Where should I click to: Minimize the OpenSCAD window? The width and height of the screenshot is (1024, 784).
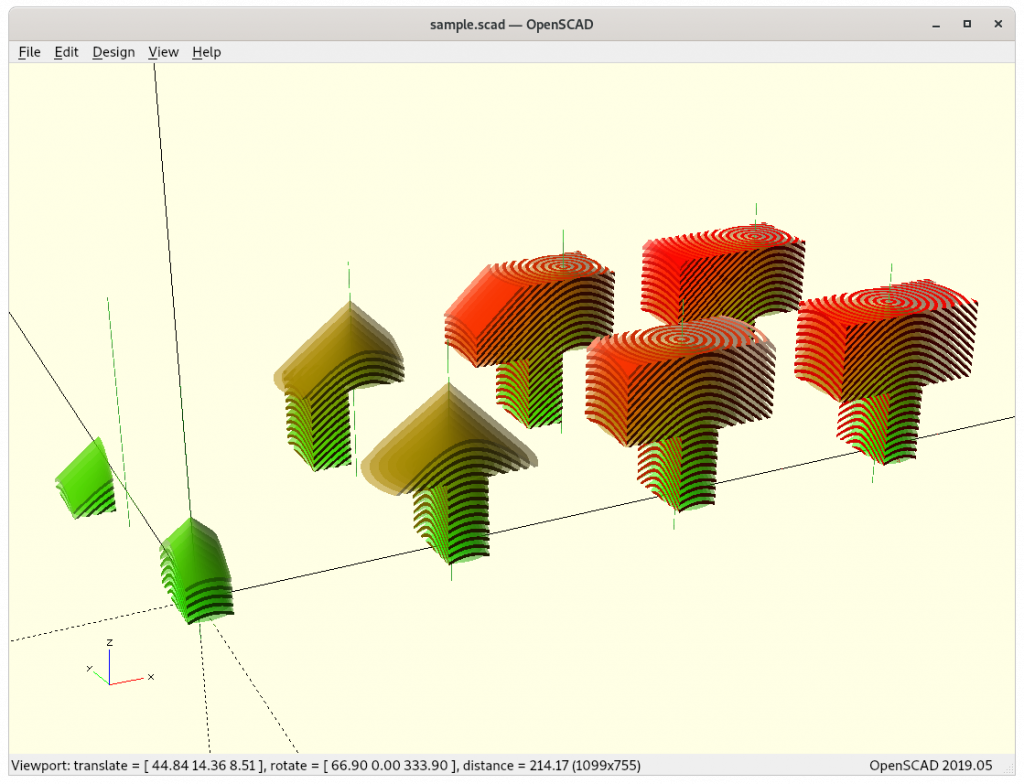pyautogui.click(x=936, y=25)
